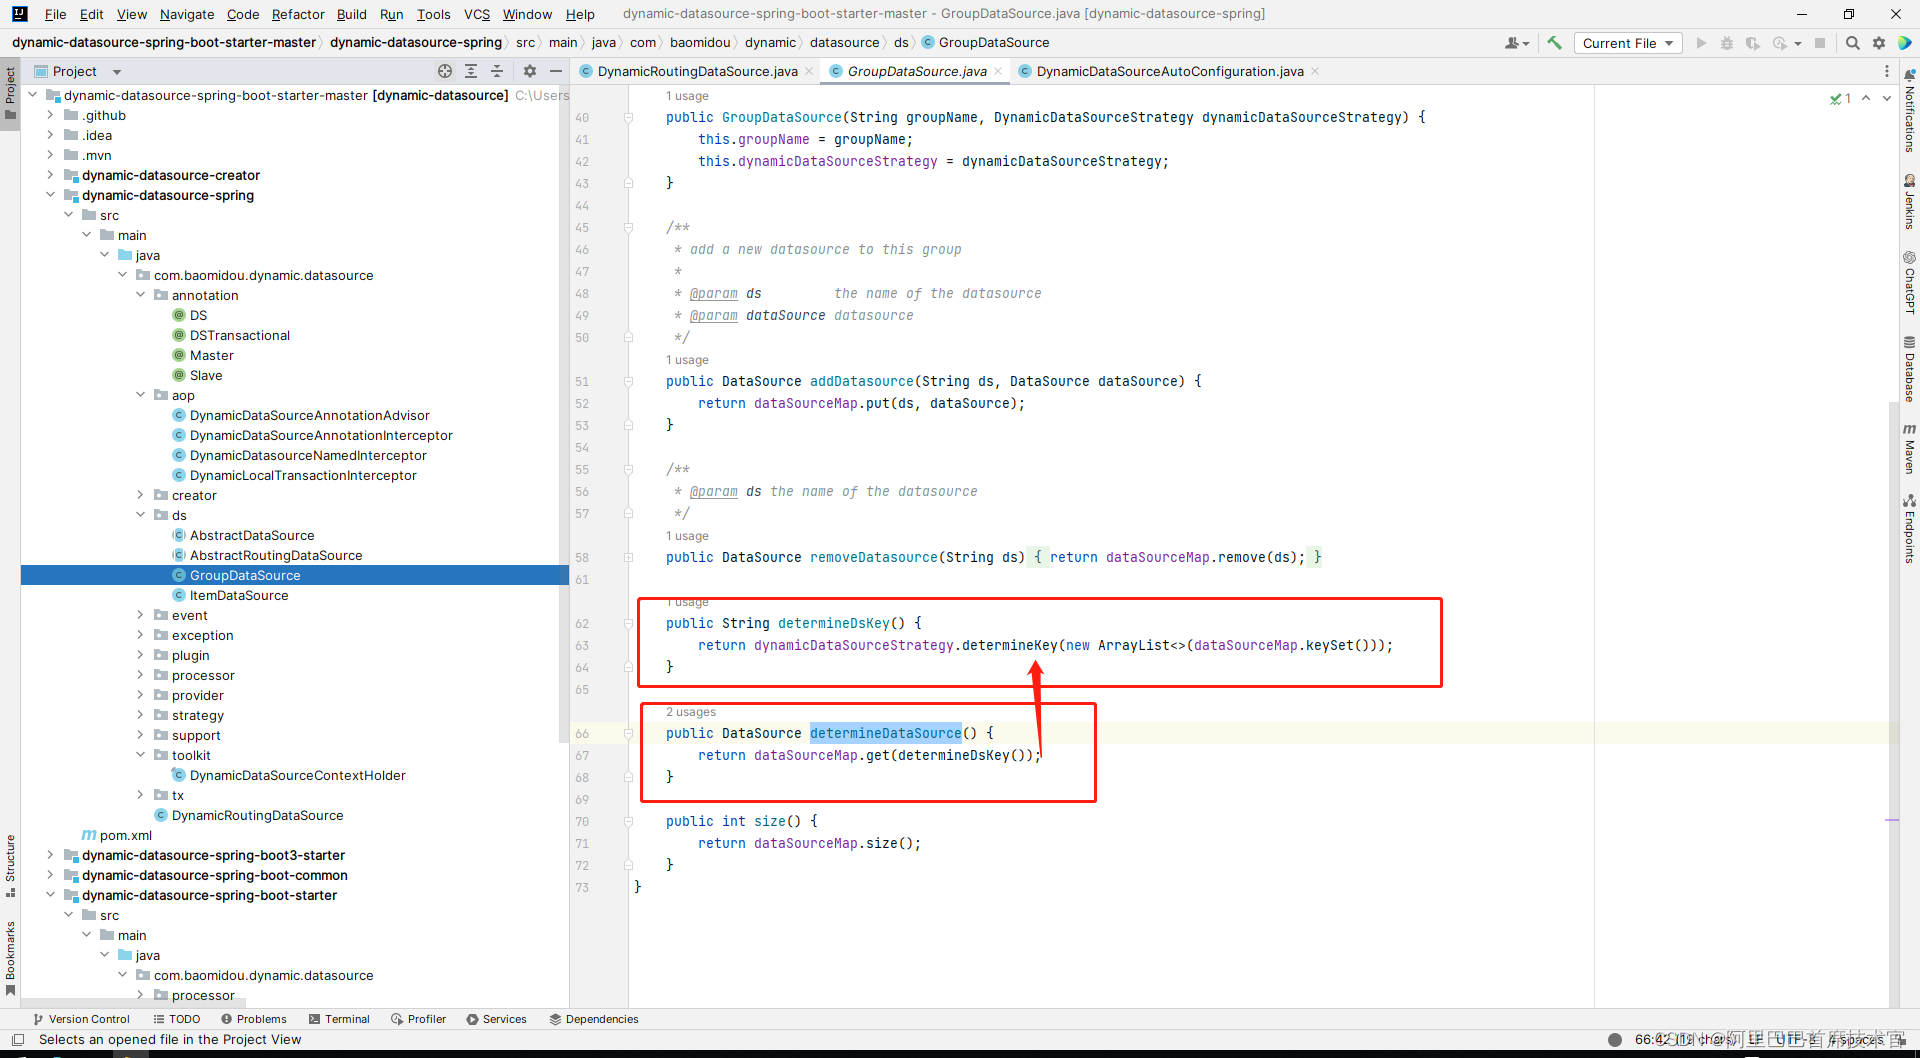
Task: Run the current file with the play icon
Action: click(1701, 43)
